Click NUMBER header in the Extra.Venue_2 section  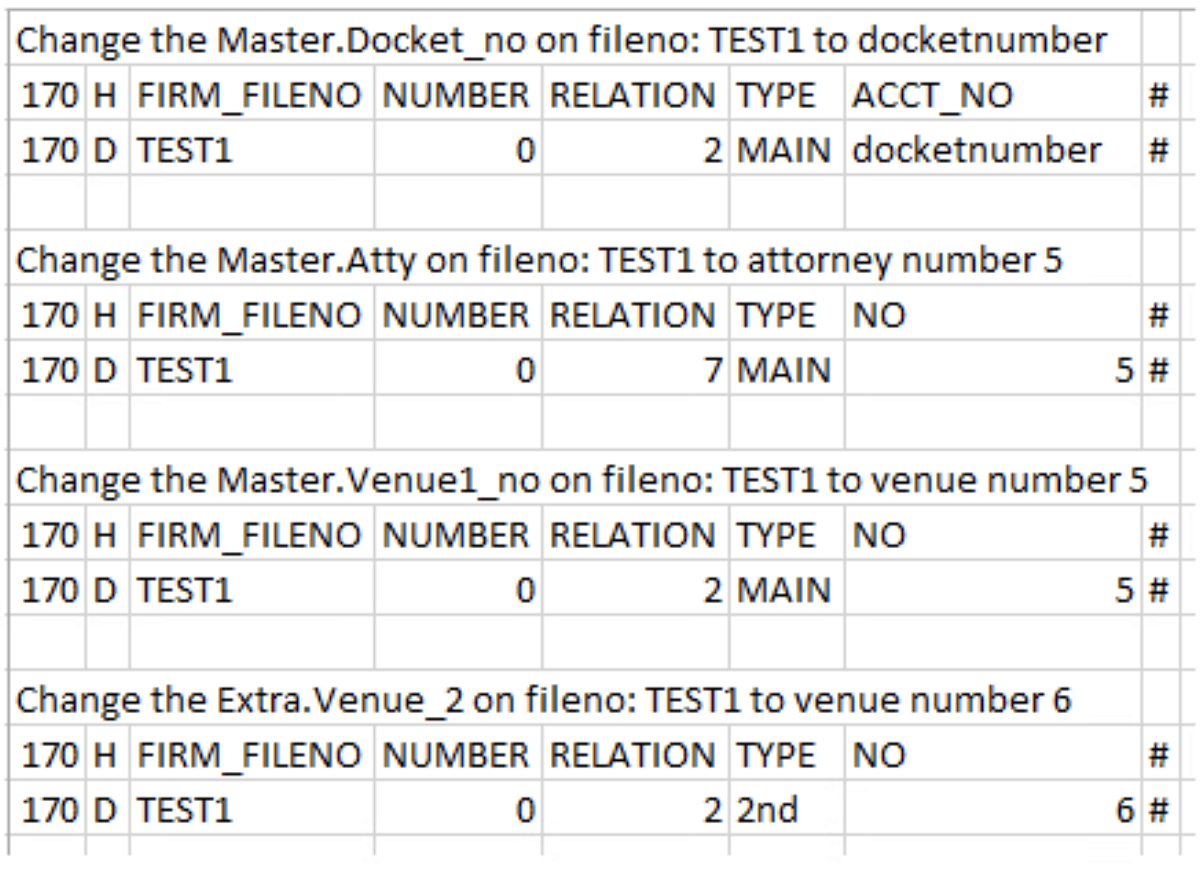456,755
